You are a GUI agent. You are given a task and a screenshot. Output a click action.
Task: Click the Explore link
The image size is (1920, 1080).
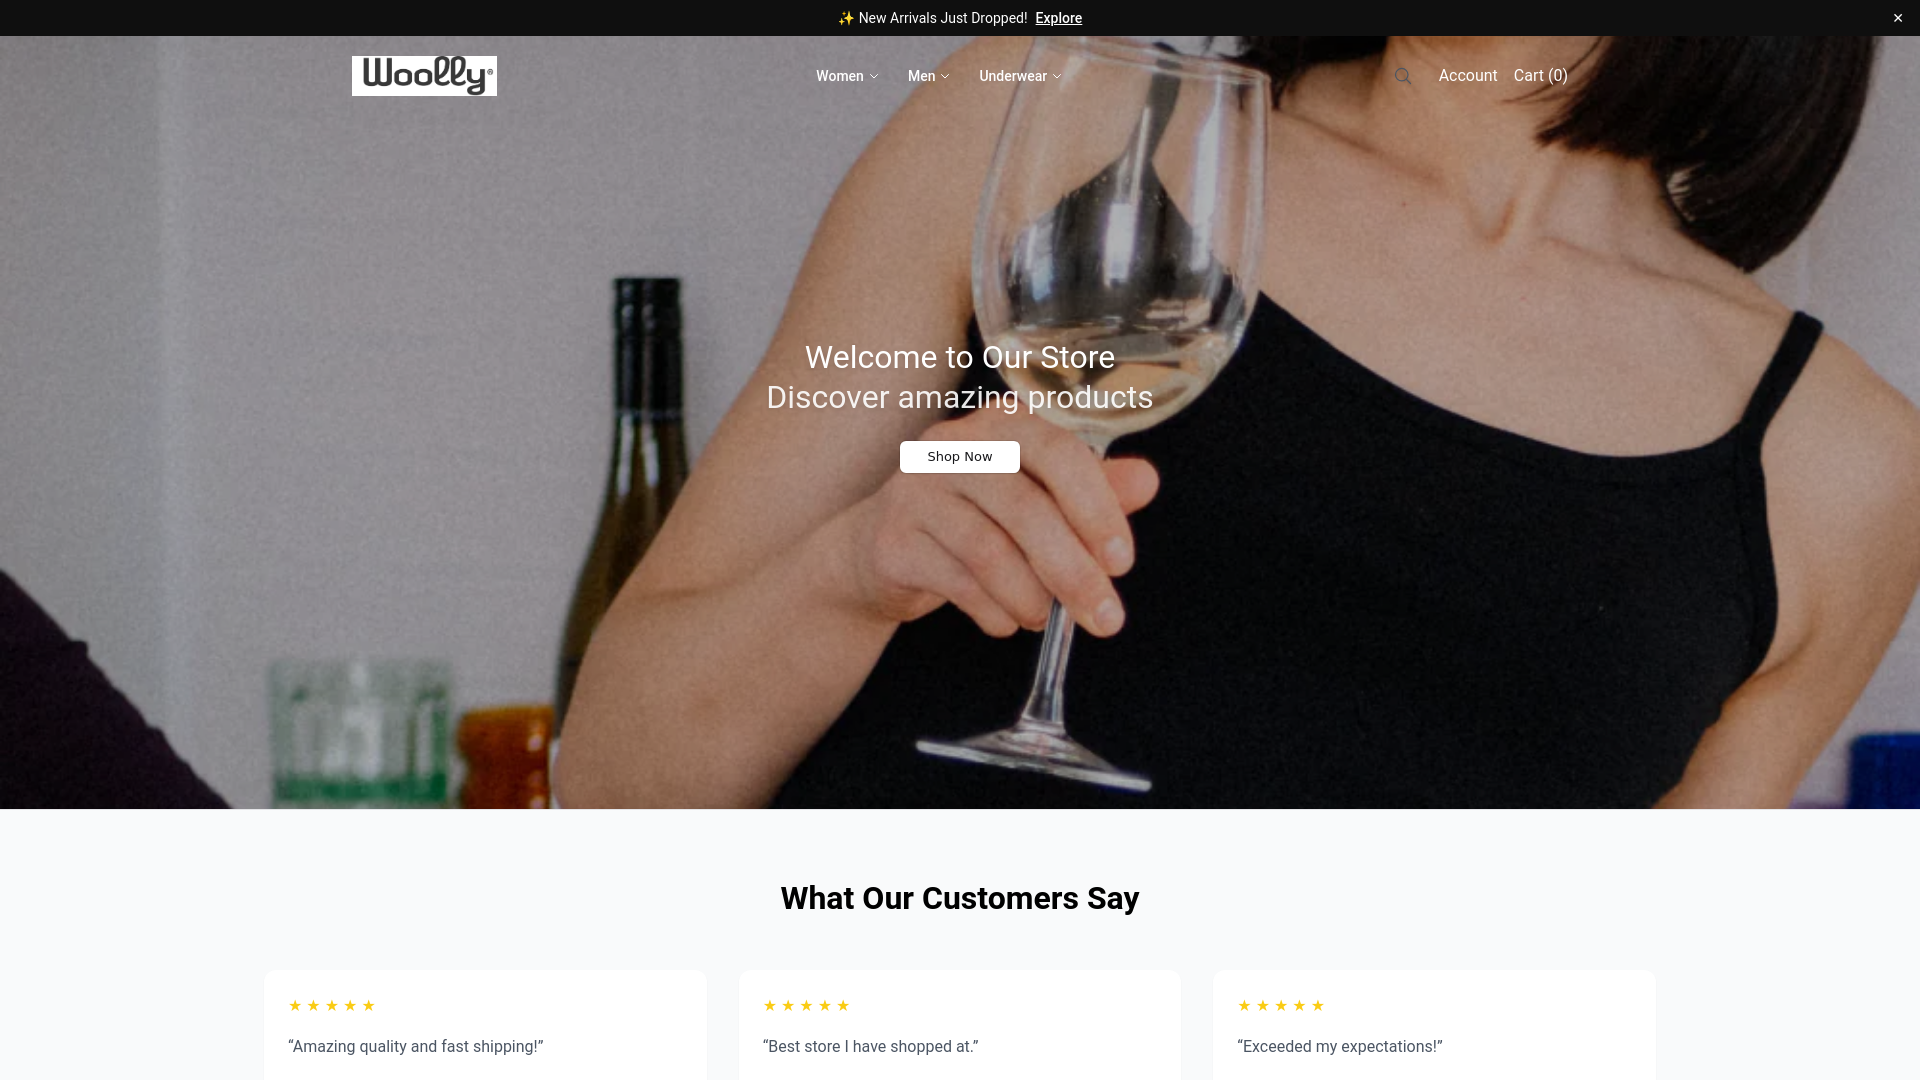pyautogui.click(x=1058, y=18)
